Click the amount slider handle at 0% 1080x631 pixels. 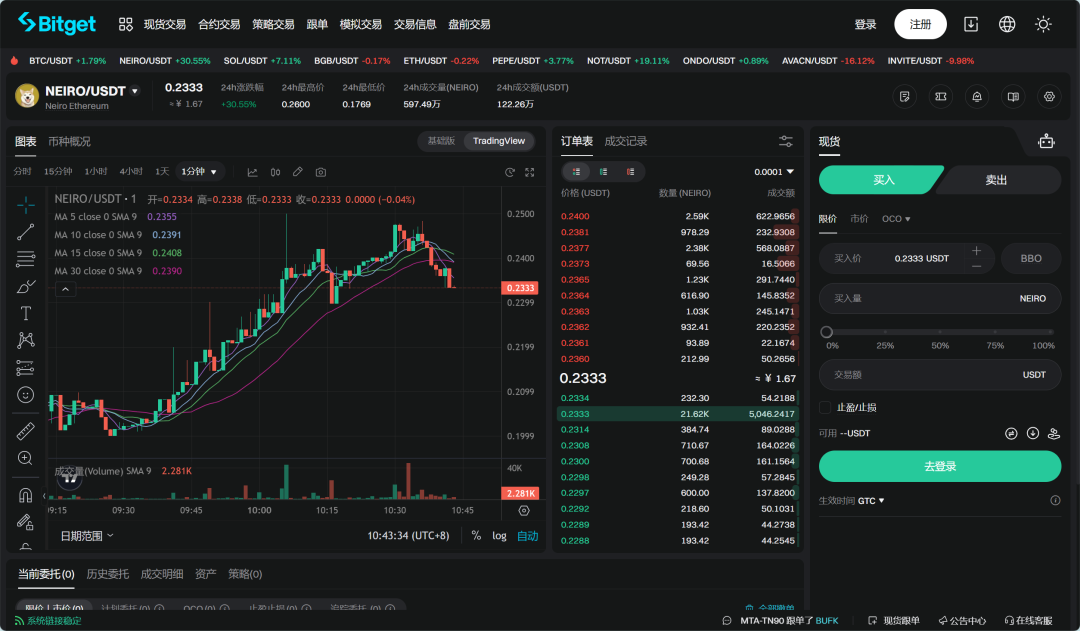click(x=827, y=332)
